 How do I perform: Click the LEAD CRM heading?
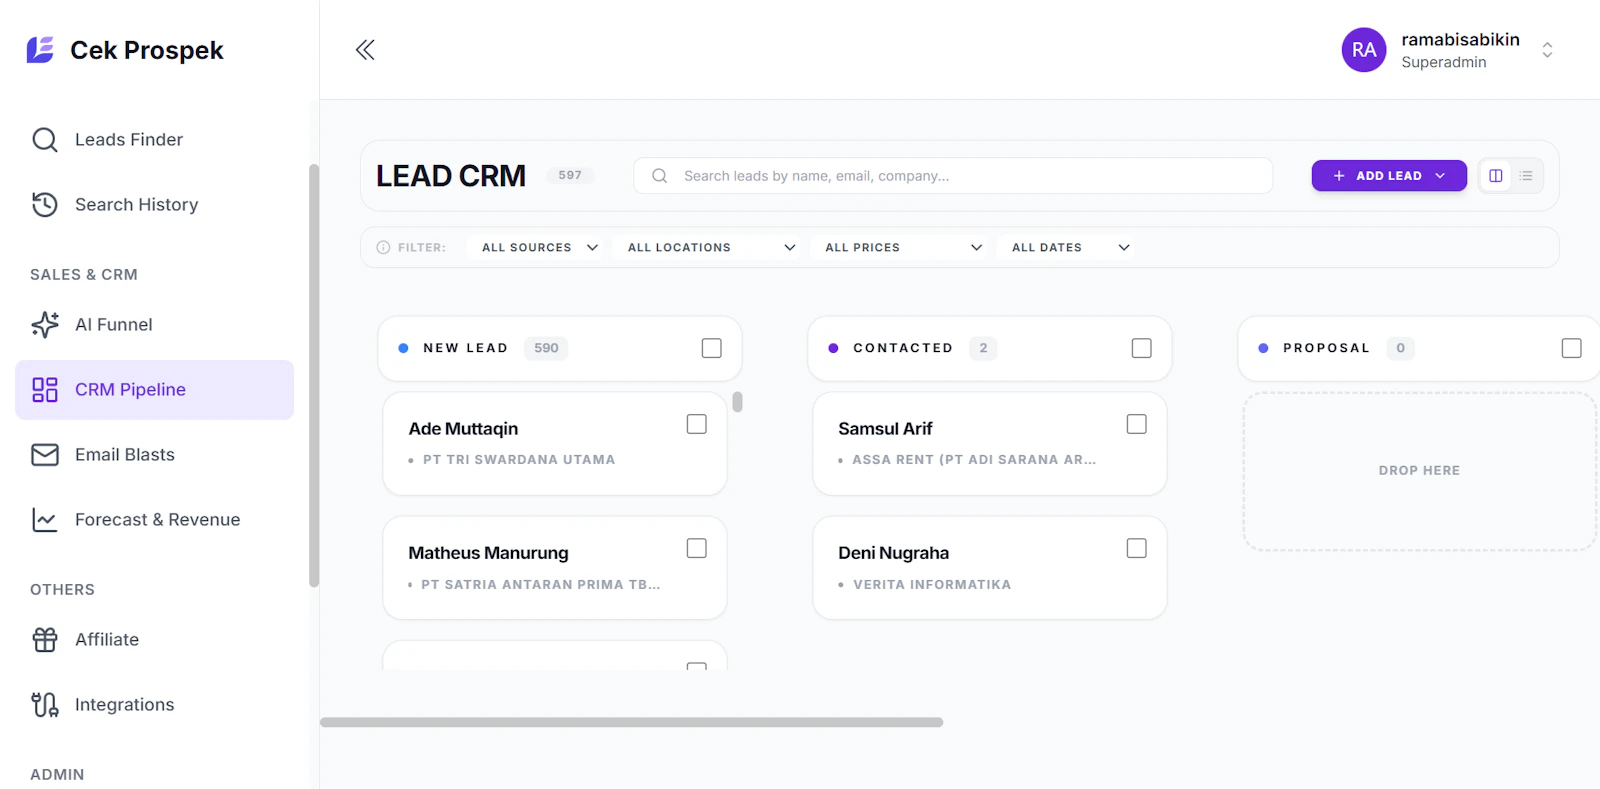(451, 176)
